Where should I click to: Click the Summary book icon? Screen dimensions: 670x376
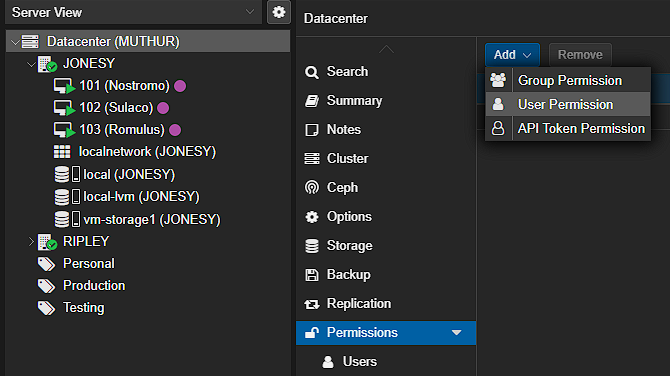click(311, 101)
